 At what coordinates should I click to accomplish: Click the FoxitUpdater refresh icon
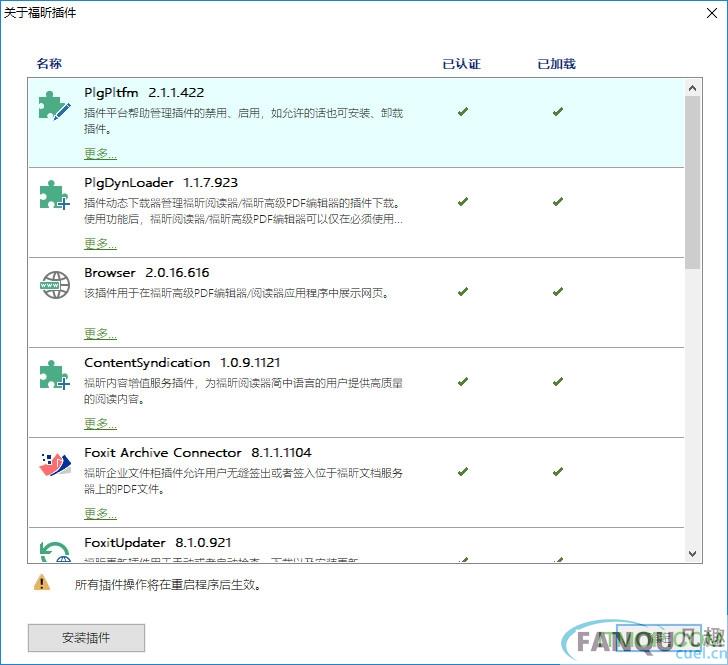coord(54,551)
